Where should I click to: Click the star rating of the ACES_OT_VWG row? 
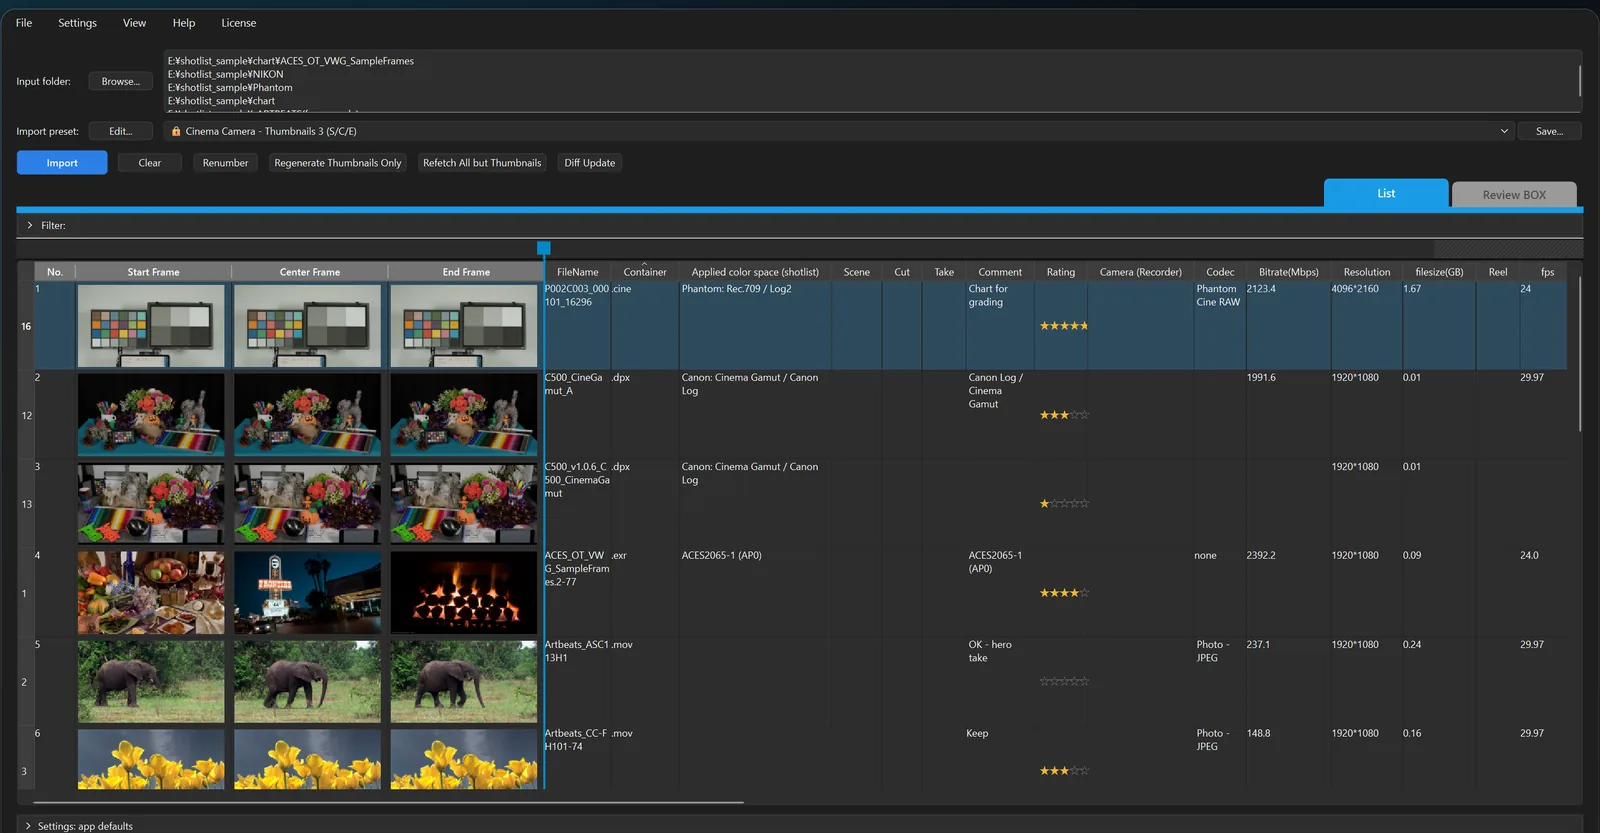pyautogui.click(x=1064, y=593)
